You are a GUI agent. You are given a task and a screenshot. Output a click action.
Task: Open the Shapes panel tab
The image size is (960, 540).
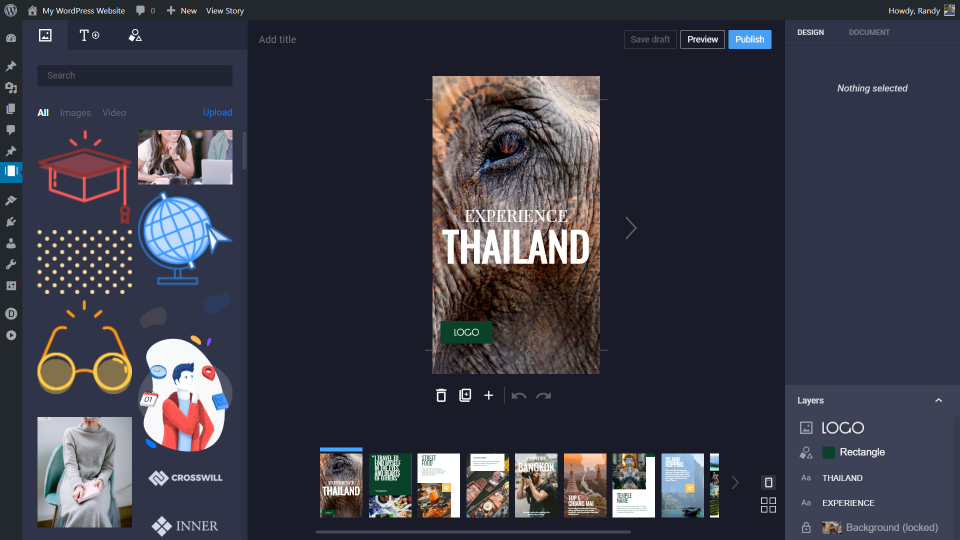(135, 35)
